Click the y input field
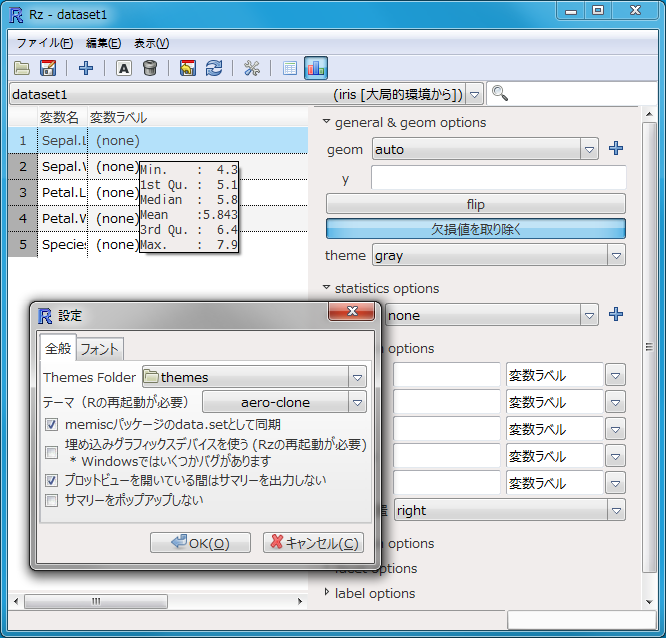Screen dimensions: 666x638 click(x=498, y=178)
